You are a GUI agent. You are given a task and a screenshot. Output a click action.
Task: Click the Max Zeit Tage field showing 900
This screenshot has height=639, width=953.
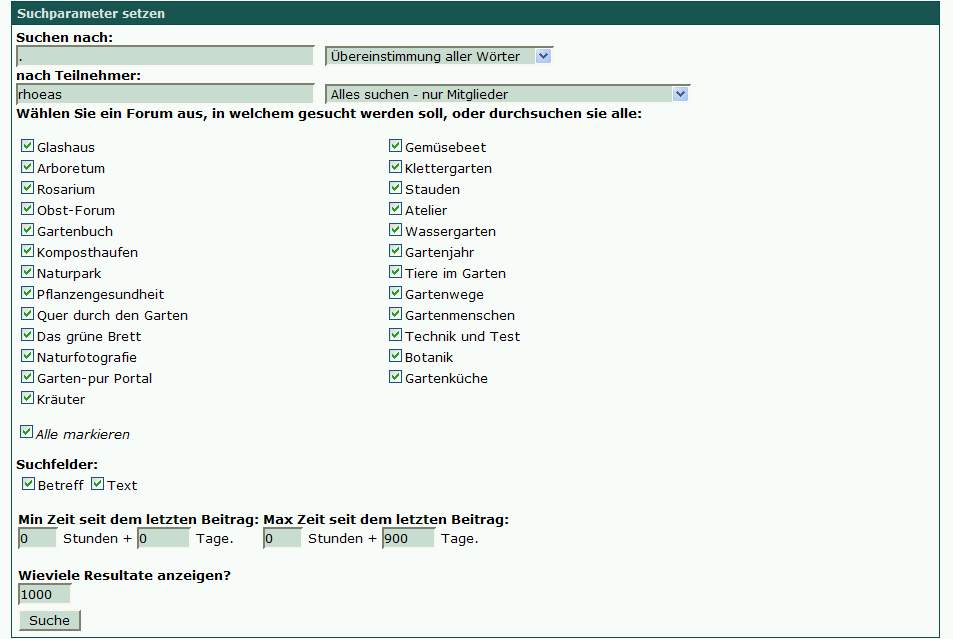408,538
